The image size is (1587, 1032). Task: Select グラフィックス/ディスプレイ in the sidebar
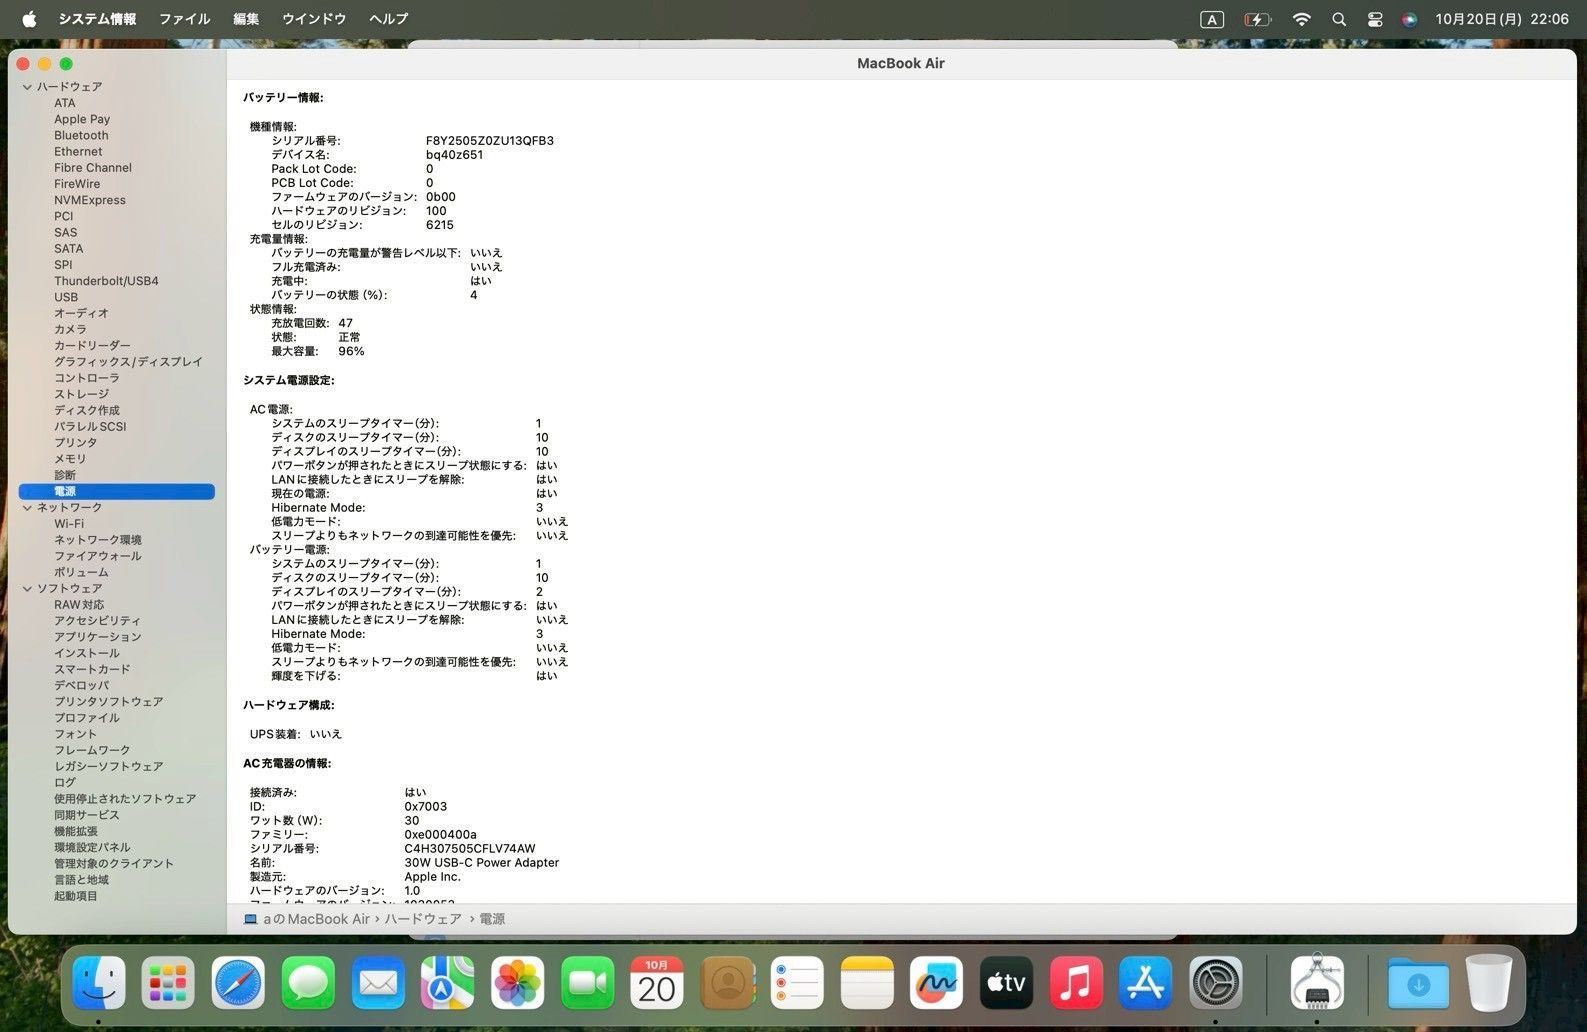coord(128,362)
